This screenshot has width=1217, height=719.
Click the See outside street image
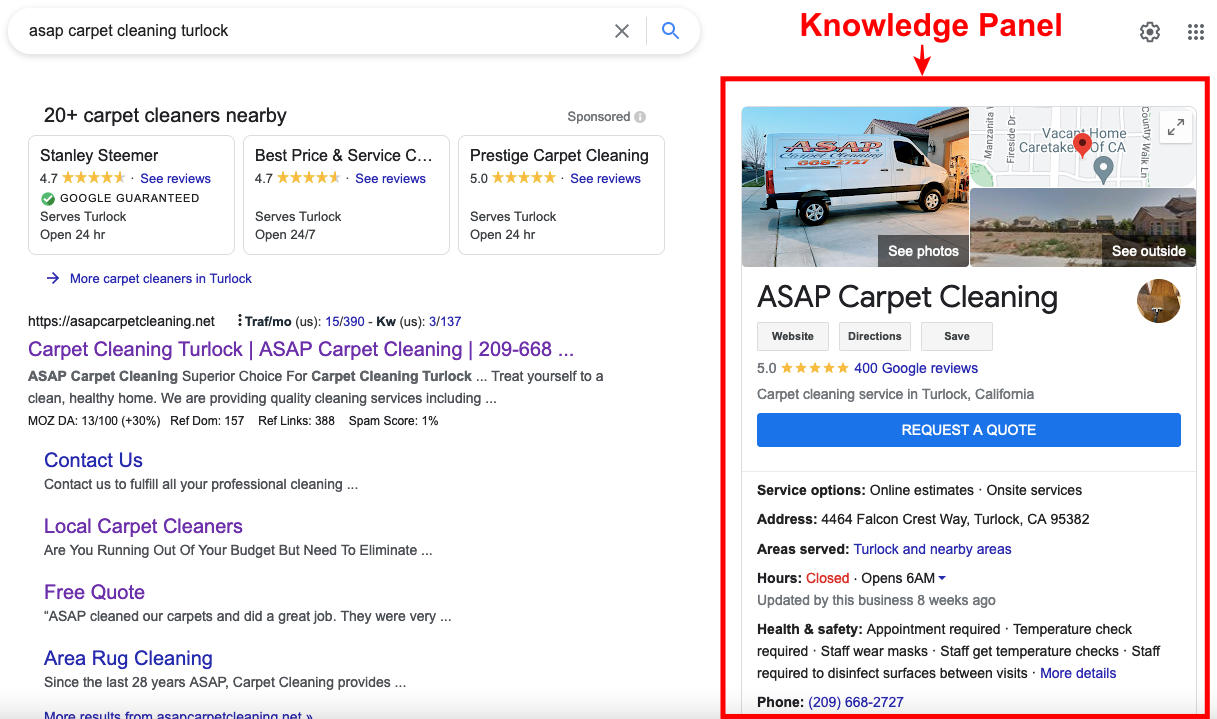(1083, 227)
